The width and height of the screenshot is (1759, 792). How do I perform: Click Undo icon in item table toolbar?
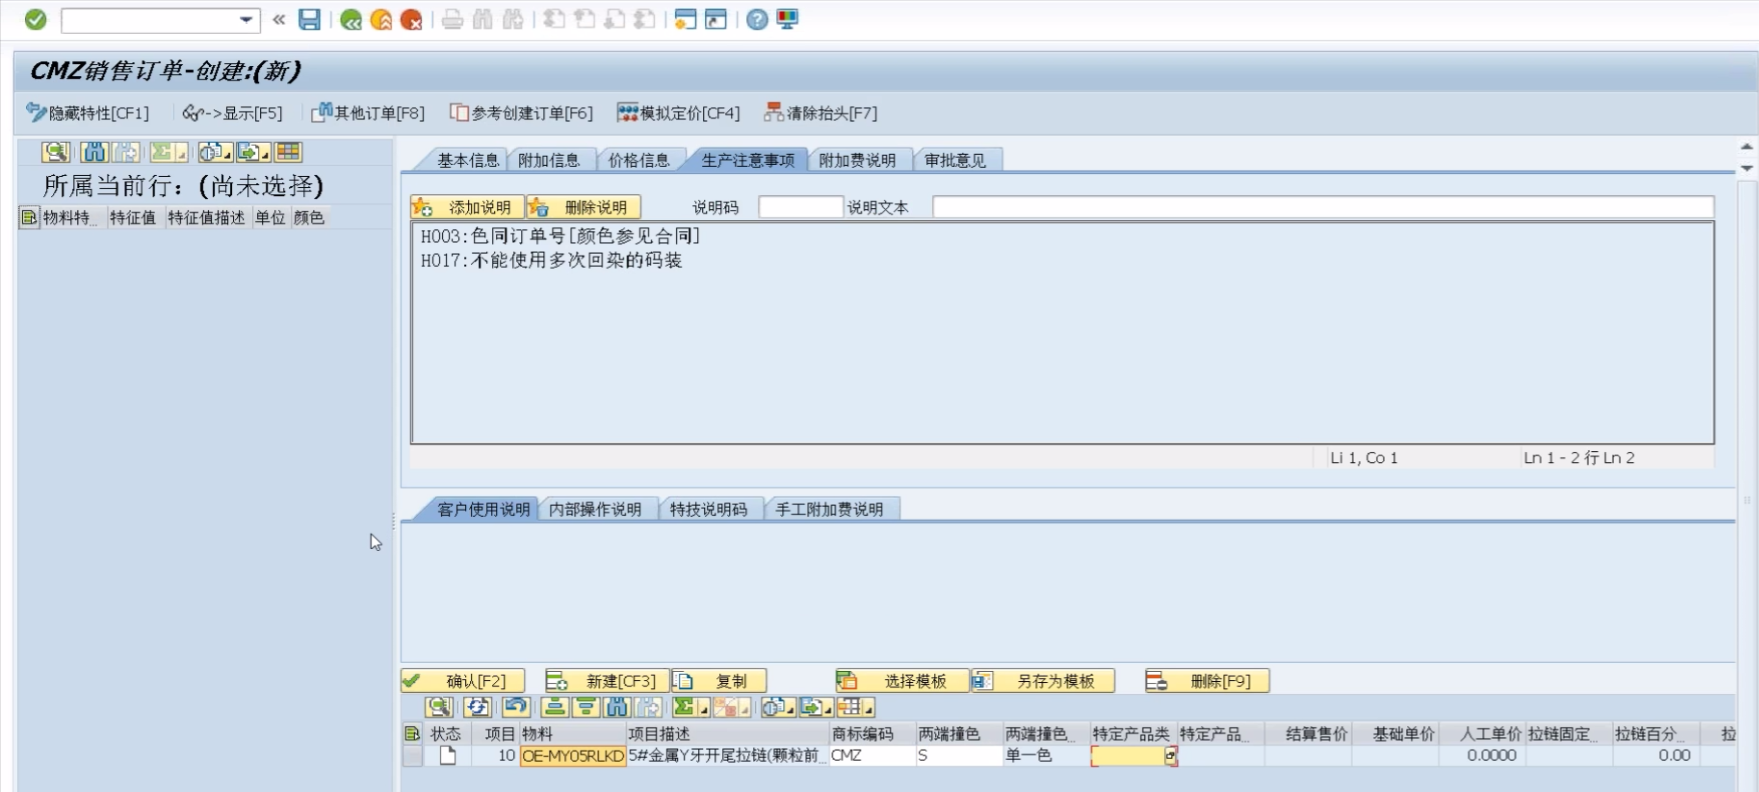515,707
